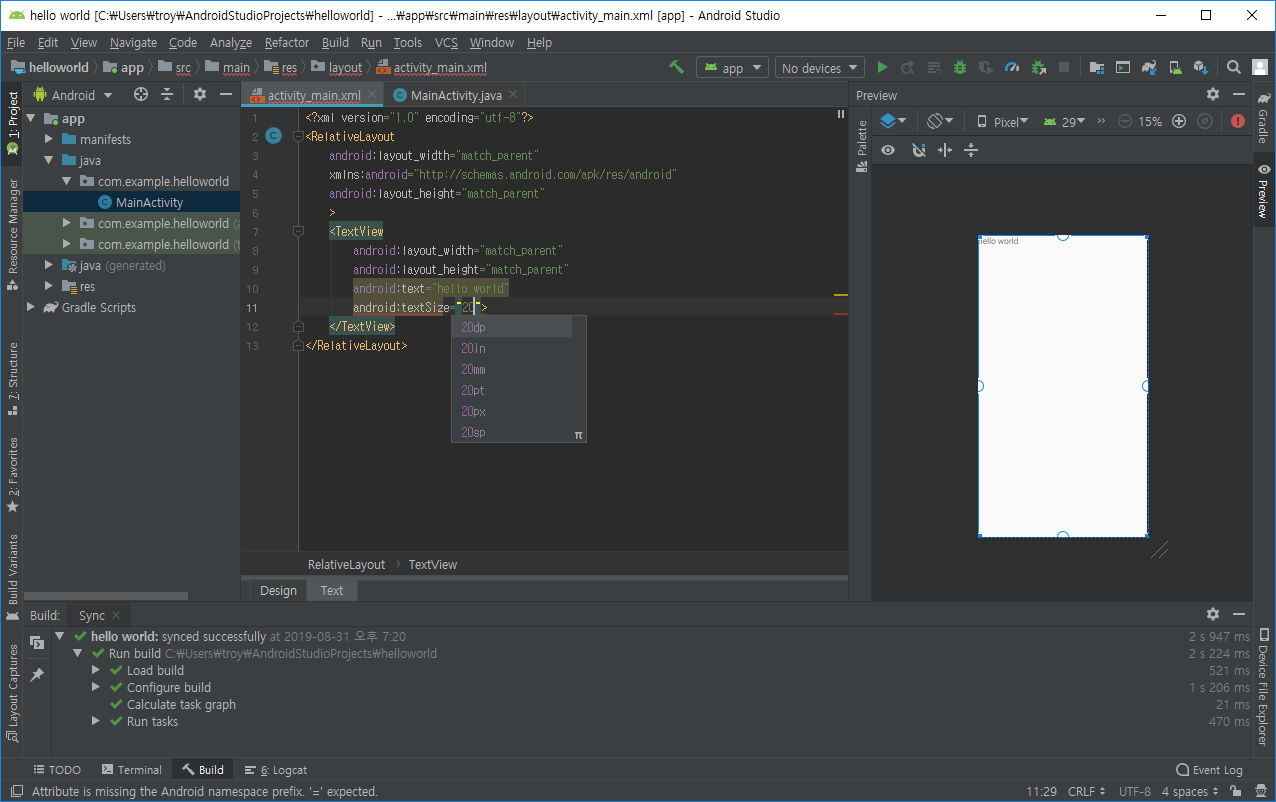Toggle the preview View Options eye icon
The image size is (1276, 802).
[x=888, y=150]
